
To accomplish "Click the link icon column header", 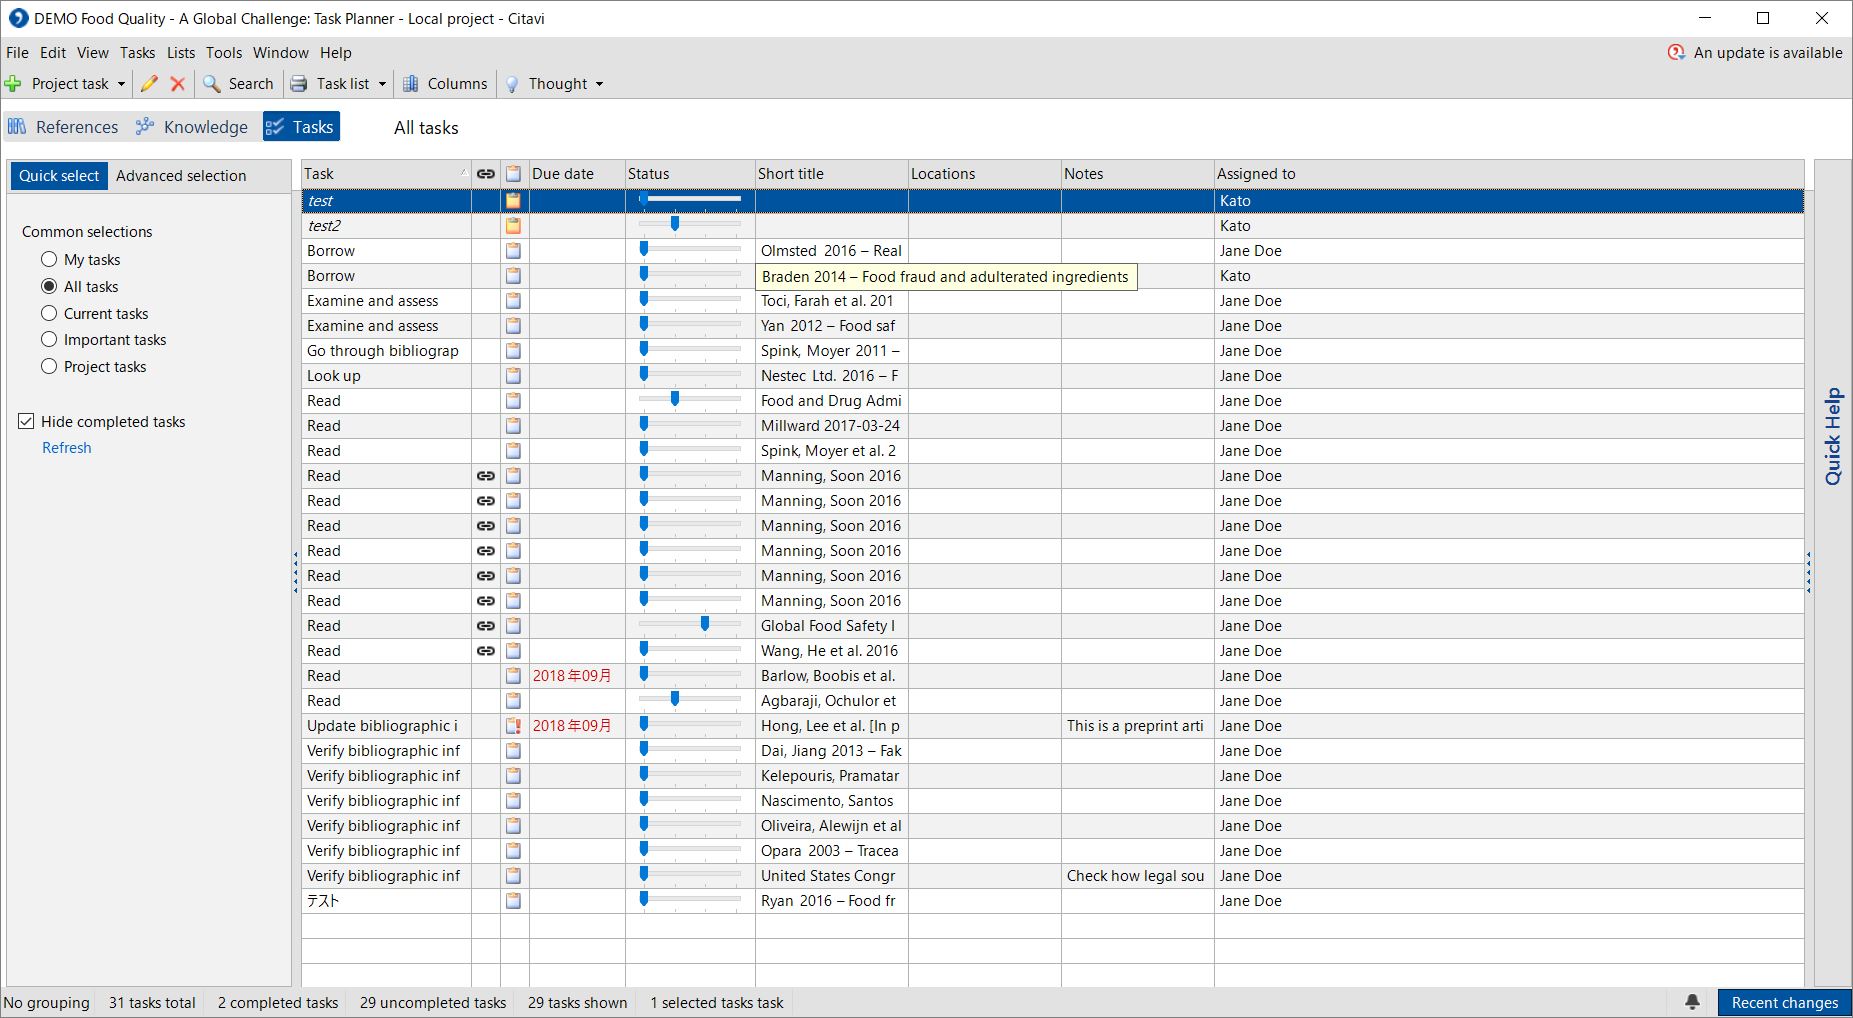I will [486, 174].
